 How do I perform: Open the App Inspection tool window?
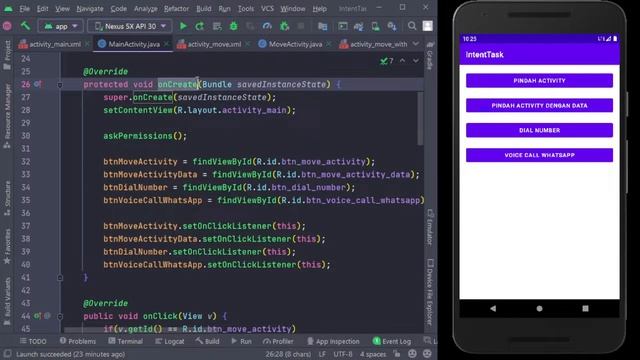(x=333, y=341)
